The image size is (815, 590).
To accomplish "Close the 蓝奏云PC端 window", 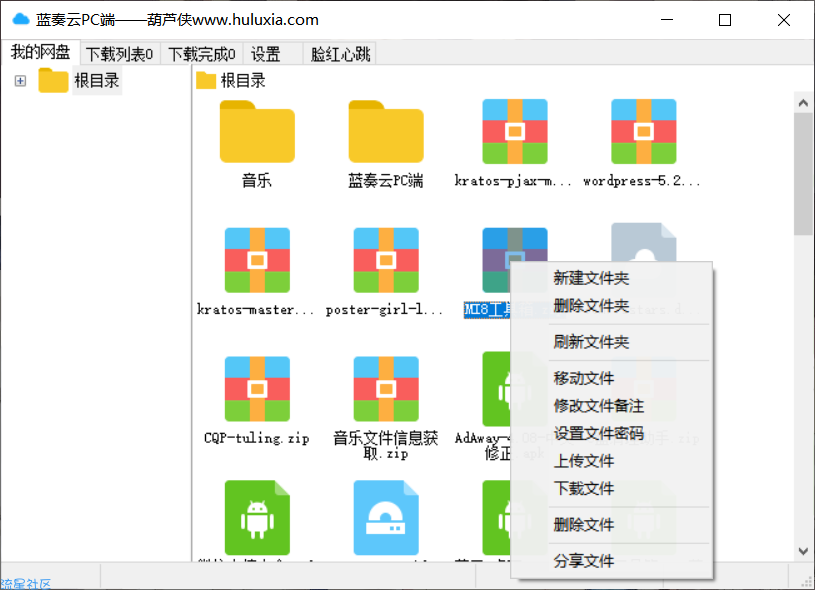I will tap(784, 20).
